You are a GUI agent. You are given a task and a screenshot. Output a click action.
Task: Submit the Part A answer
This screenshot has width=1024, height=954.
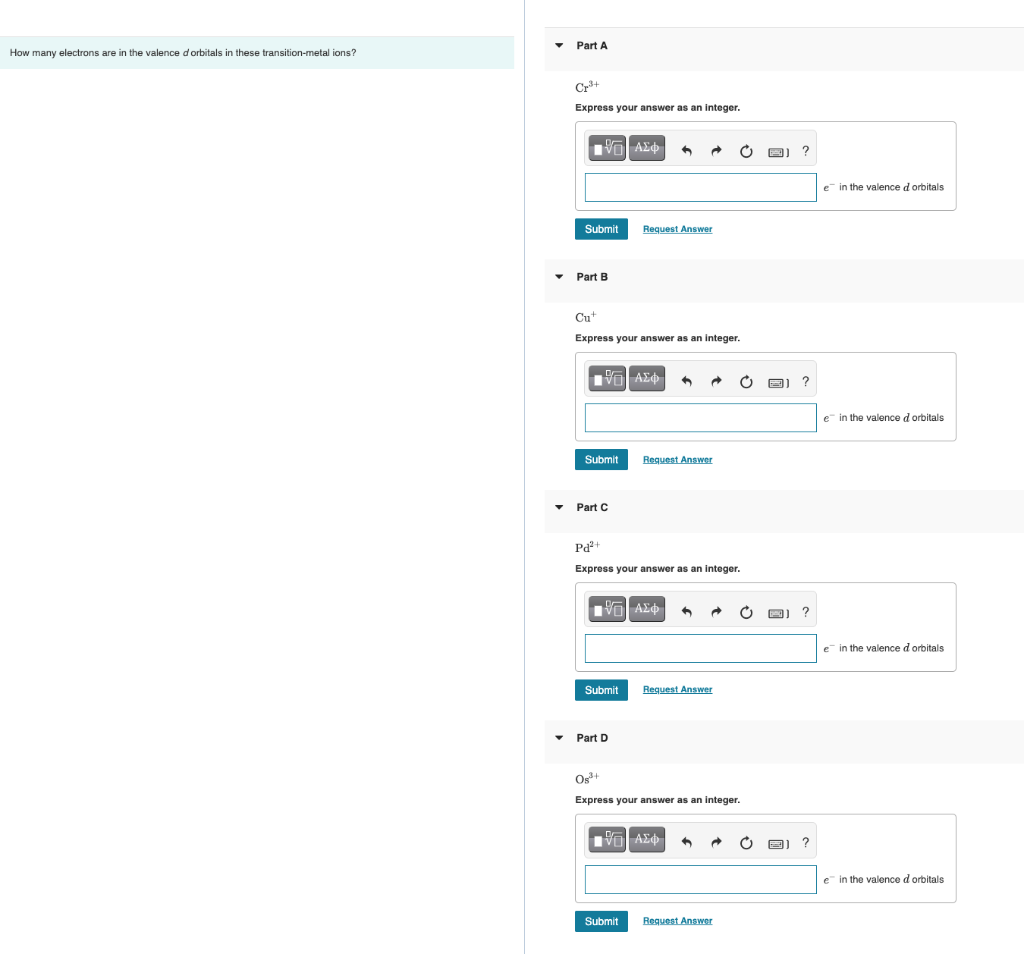pos(601,229)
